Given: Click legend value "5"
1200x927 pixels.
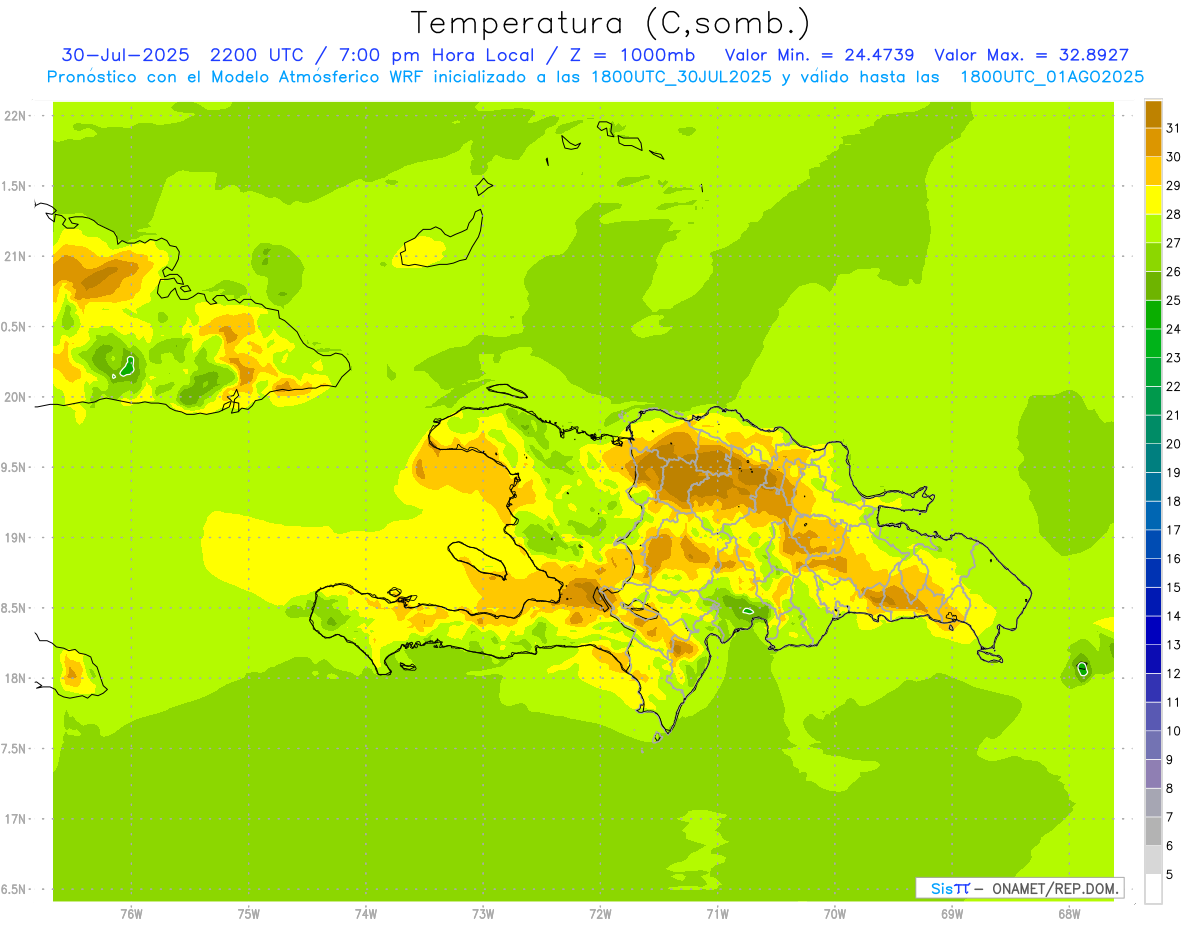Looking at the screenshot, I should (1170, 874).
